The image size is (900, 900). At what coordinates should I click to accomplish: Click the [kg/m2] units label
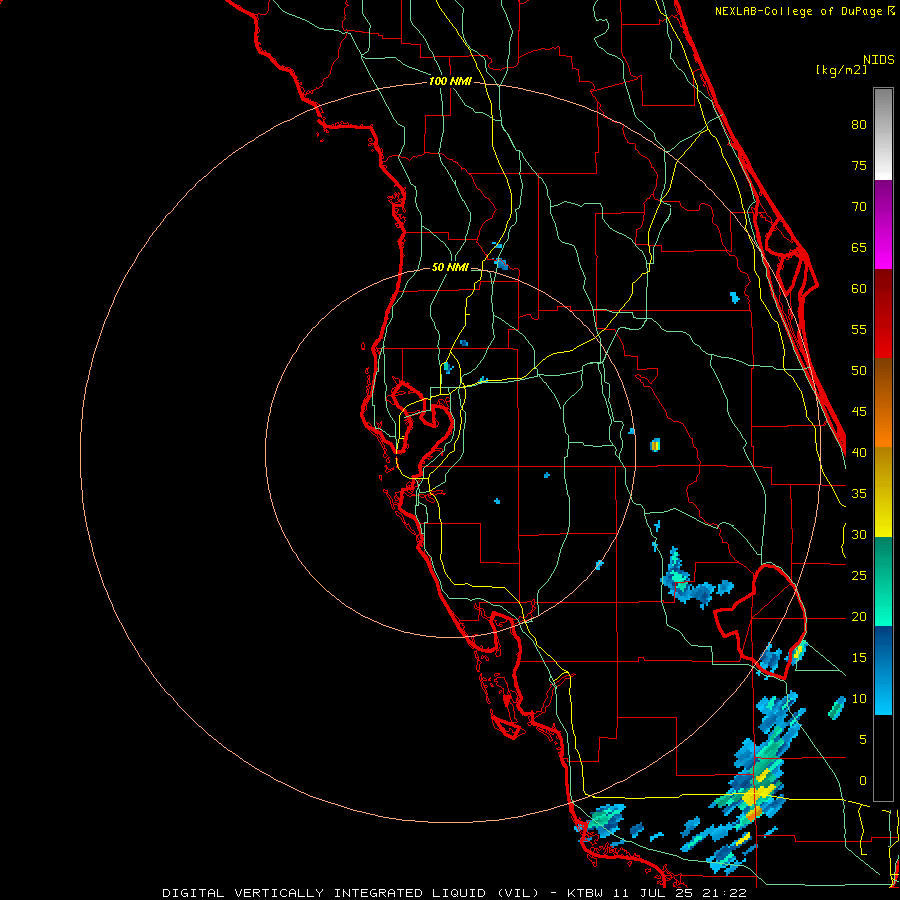tap(841, 70)
